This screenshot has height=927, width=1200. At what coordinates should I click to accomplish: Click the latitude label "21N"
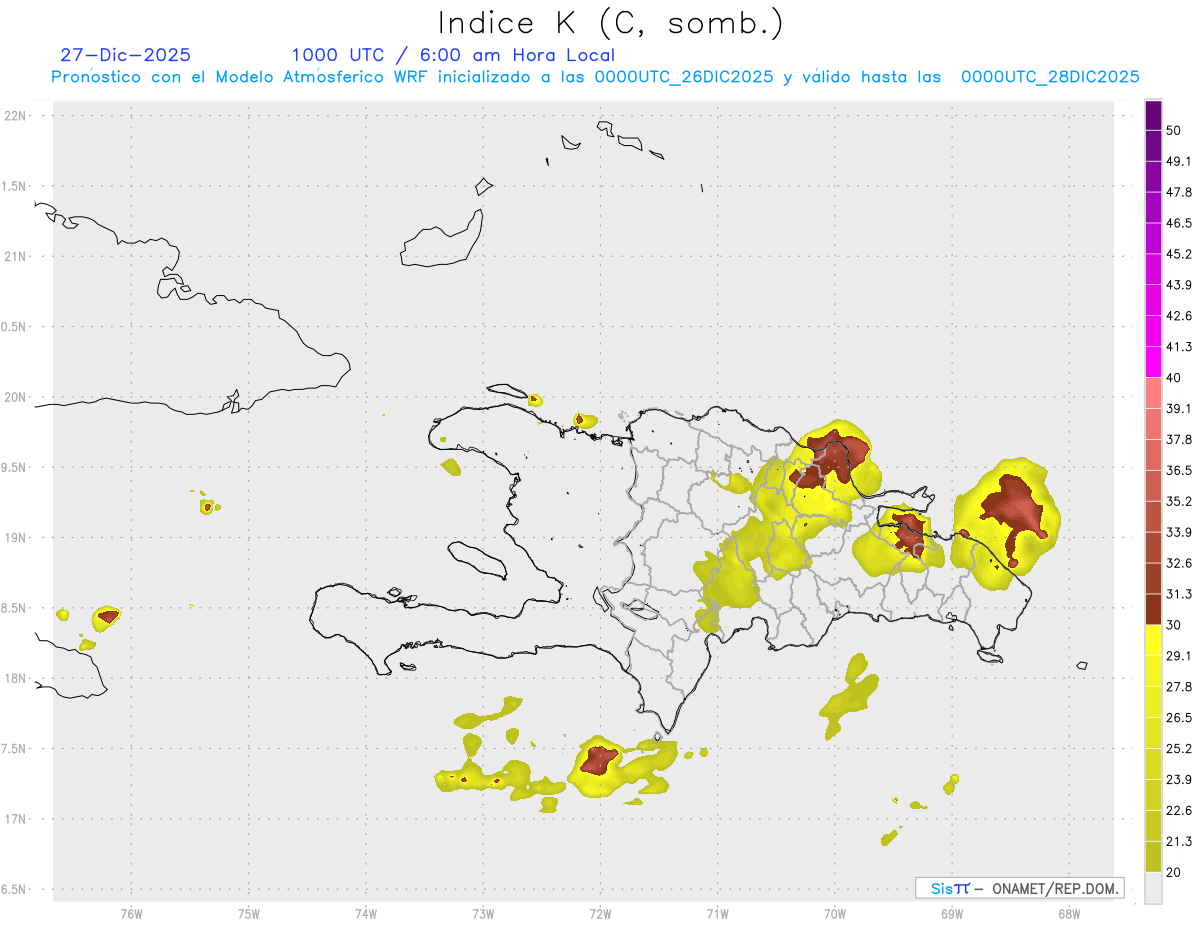point(17,256)
